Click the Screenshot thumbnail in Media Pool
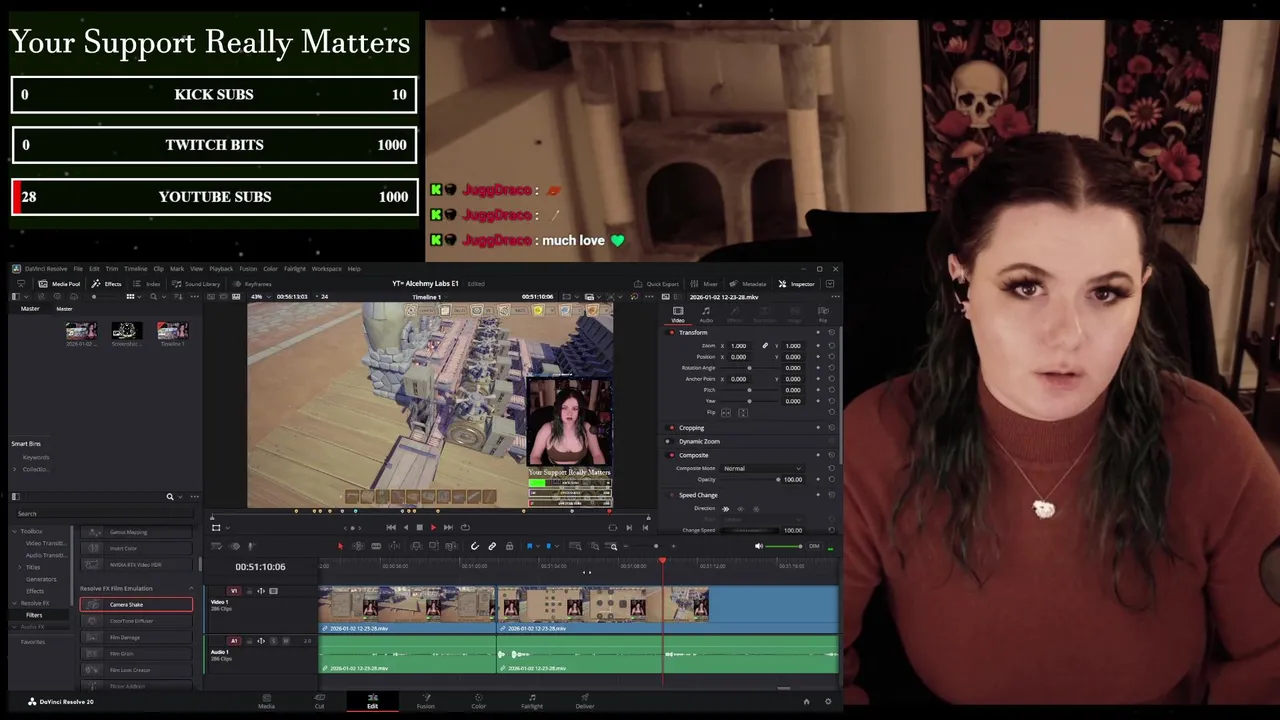This screenshot has height=720, width=1280. (x=126, y=333)
